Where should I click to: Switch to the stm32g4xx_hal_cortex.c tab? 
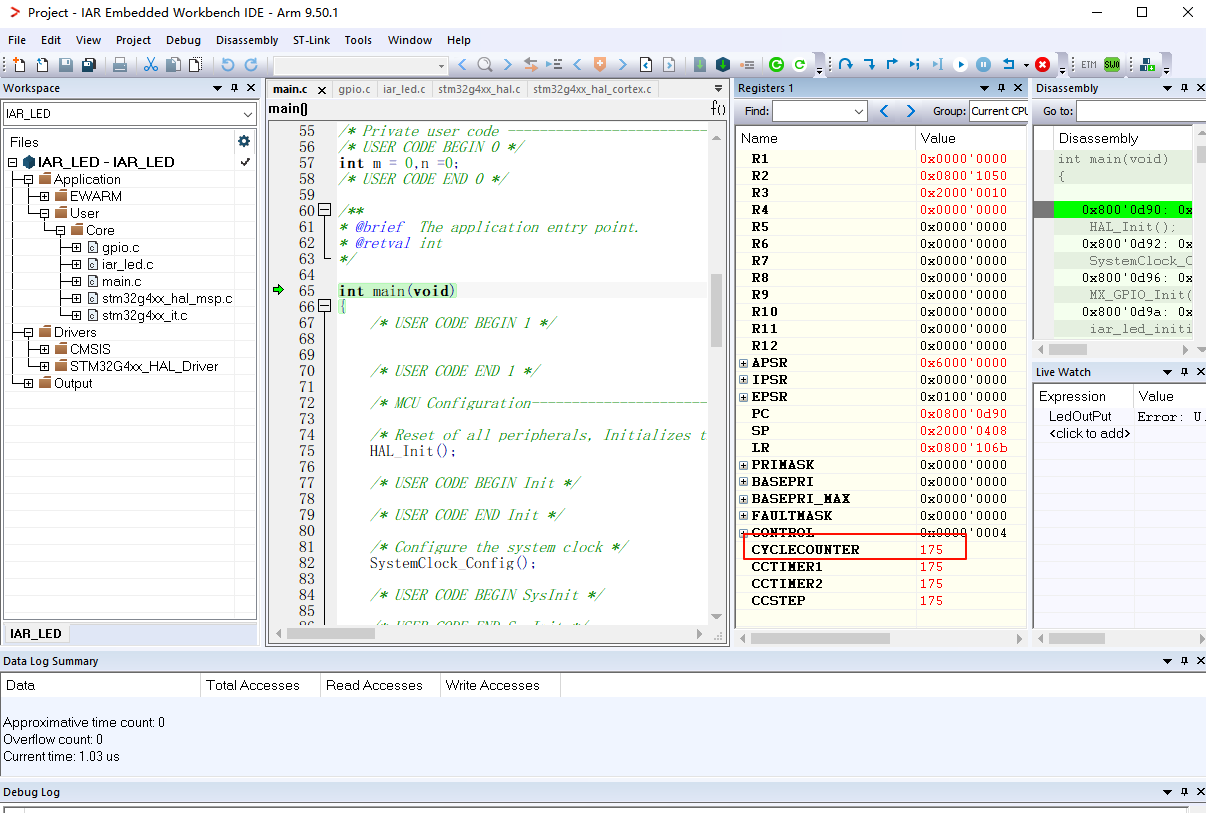(x=592, y=89)
